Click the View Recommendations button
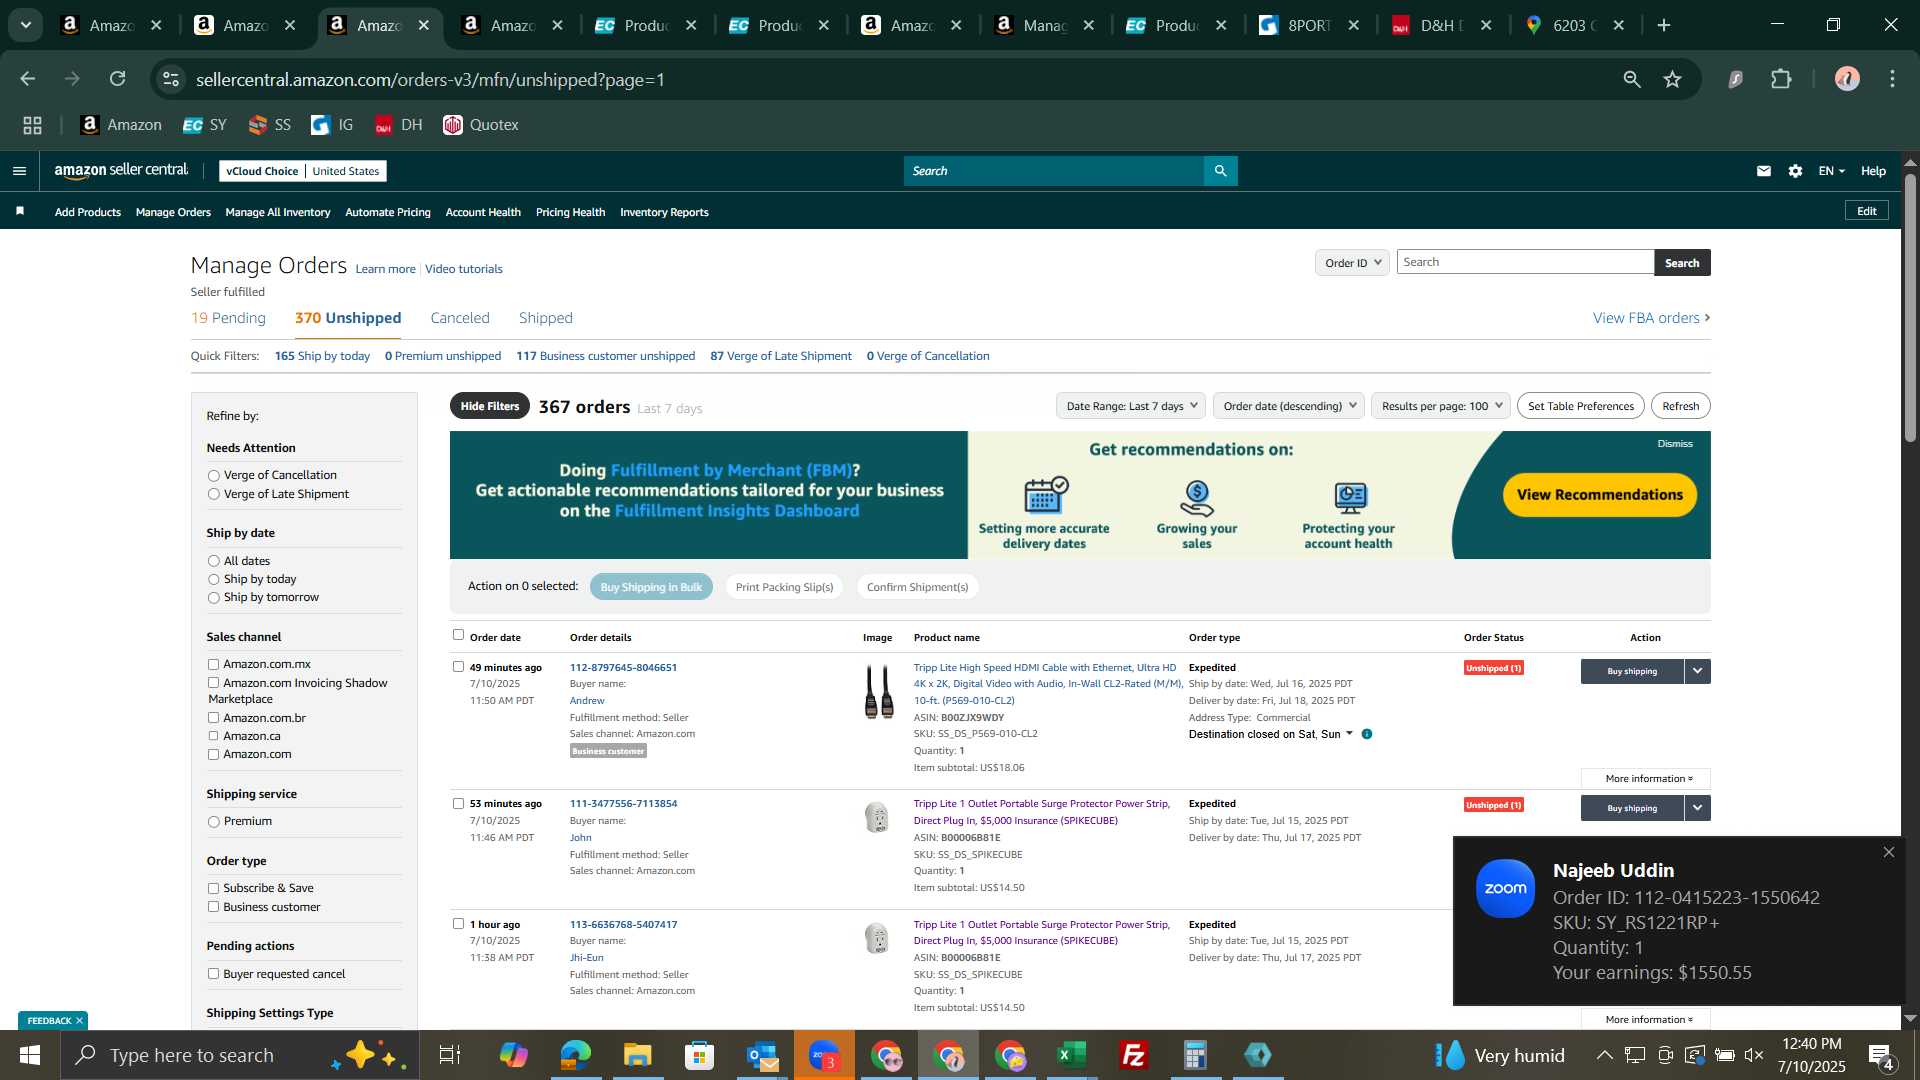 (x=1599, y=495)
